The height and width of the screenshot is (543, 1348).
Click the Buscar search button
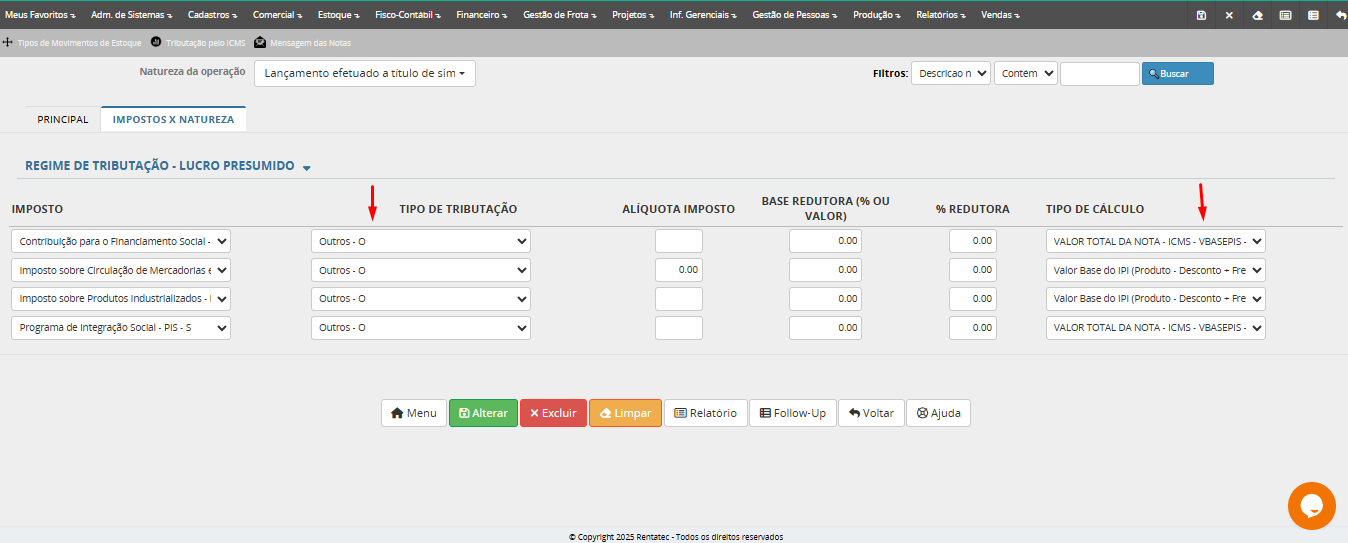point(1177,74)
